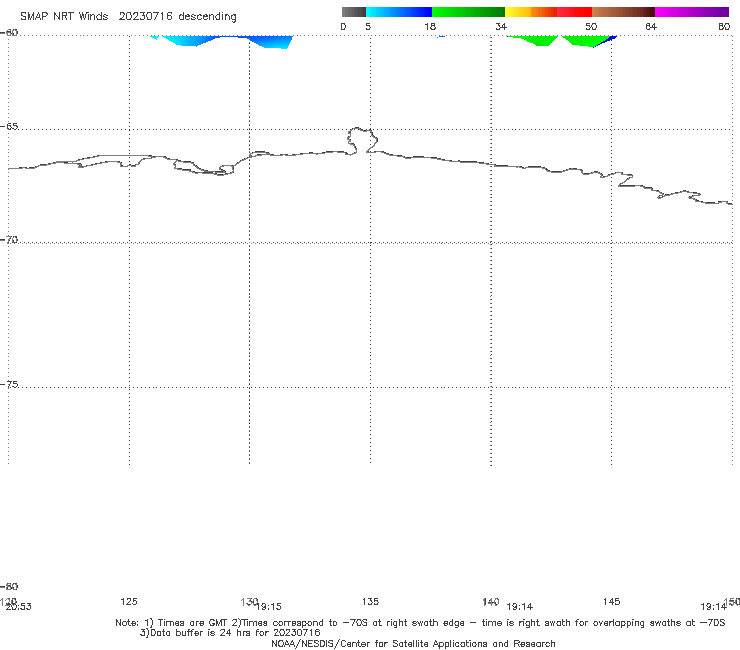Click the '34' color scale label

[501, 26]
